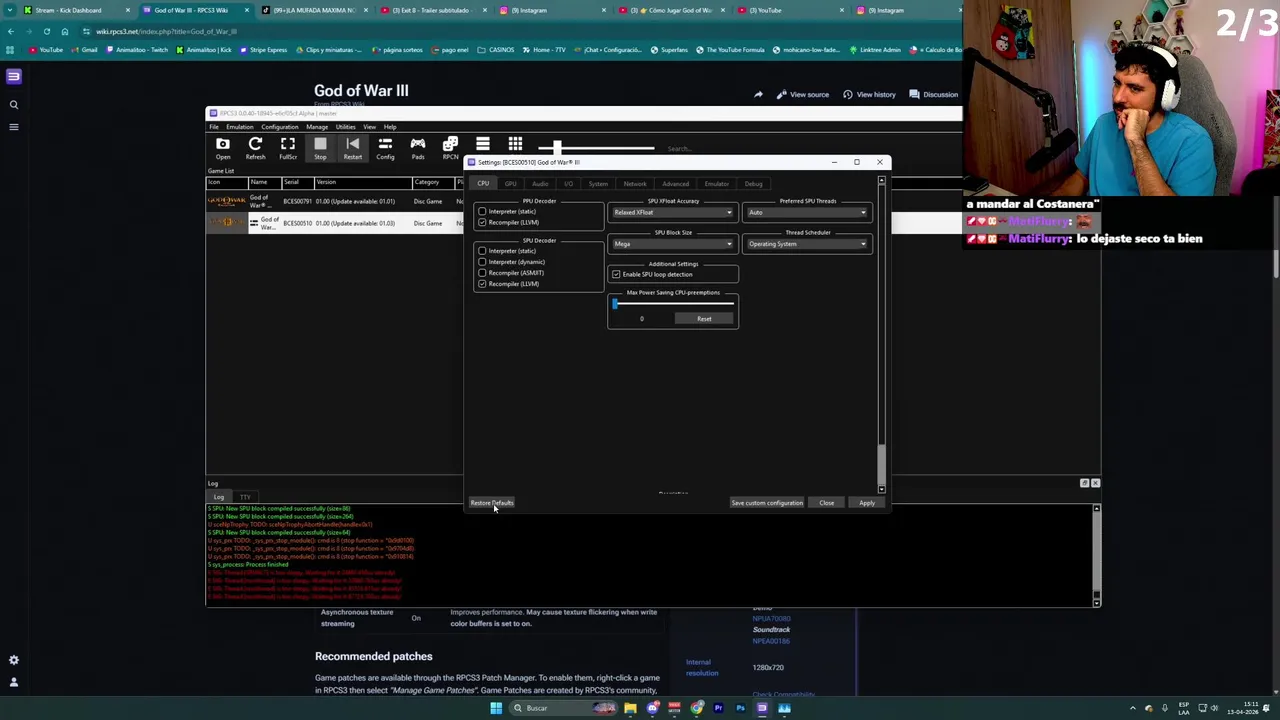Select SPU Decoder Recompiler (ASMJIT)

coord(512,273)
